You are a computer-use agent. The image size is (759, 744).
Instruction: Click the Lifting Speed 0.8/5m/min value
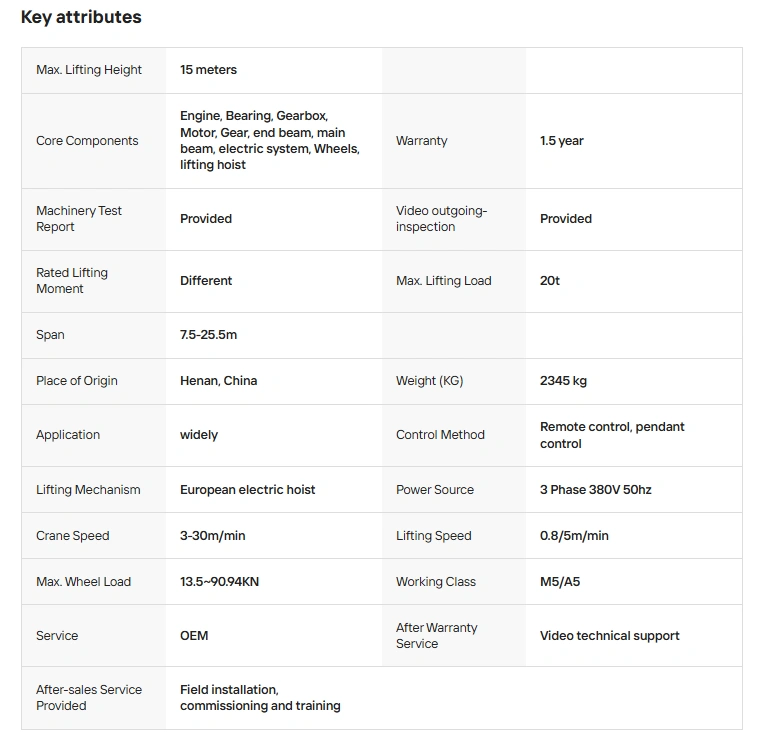tap(574, 536)
